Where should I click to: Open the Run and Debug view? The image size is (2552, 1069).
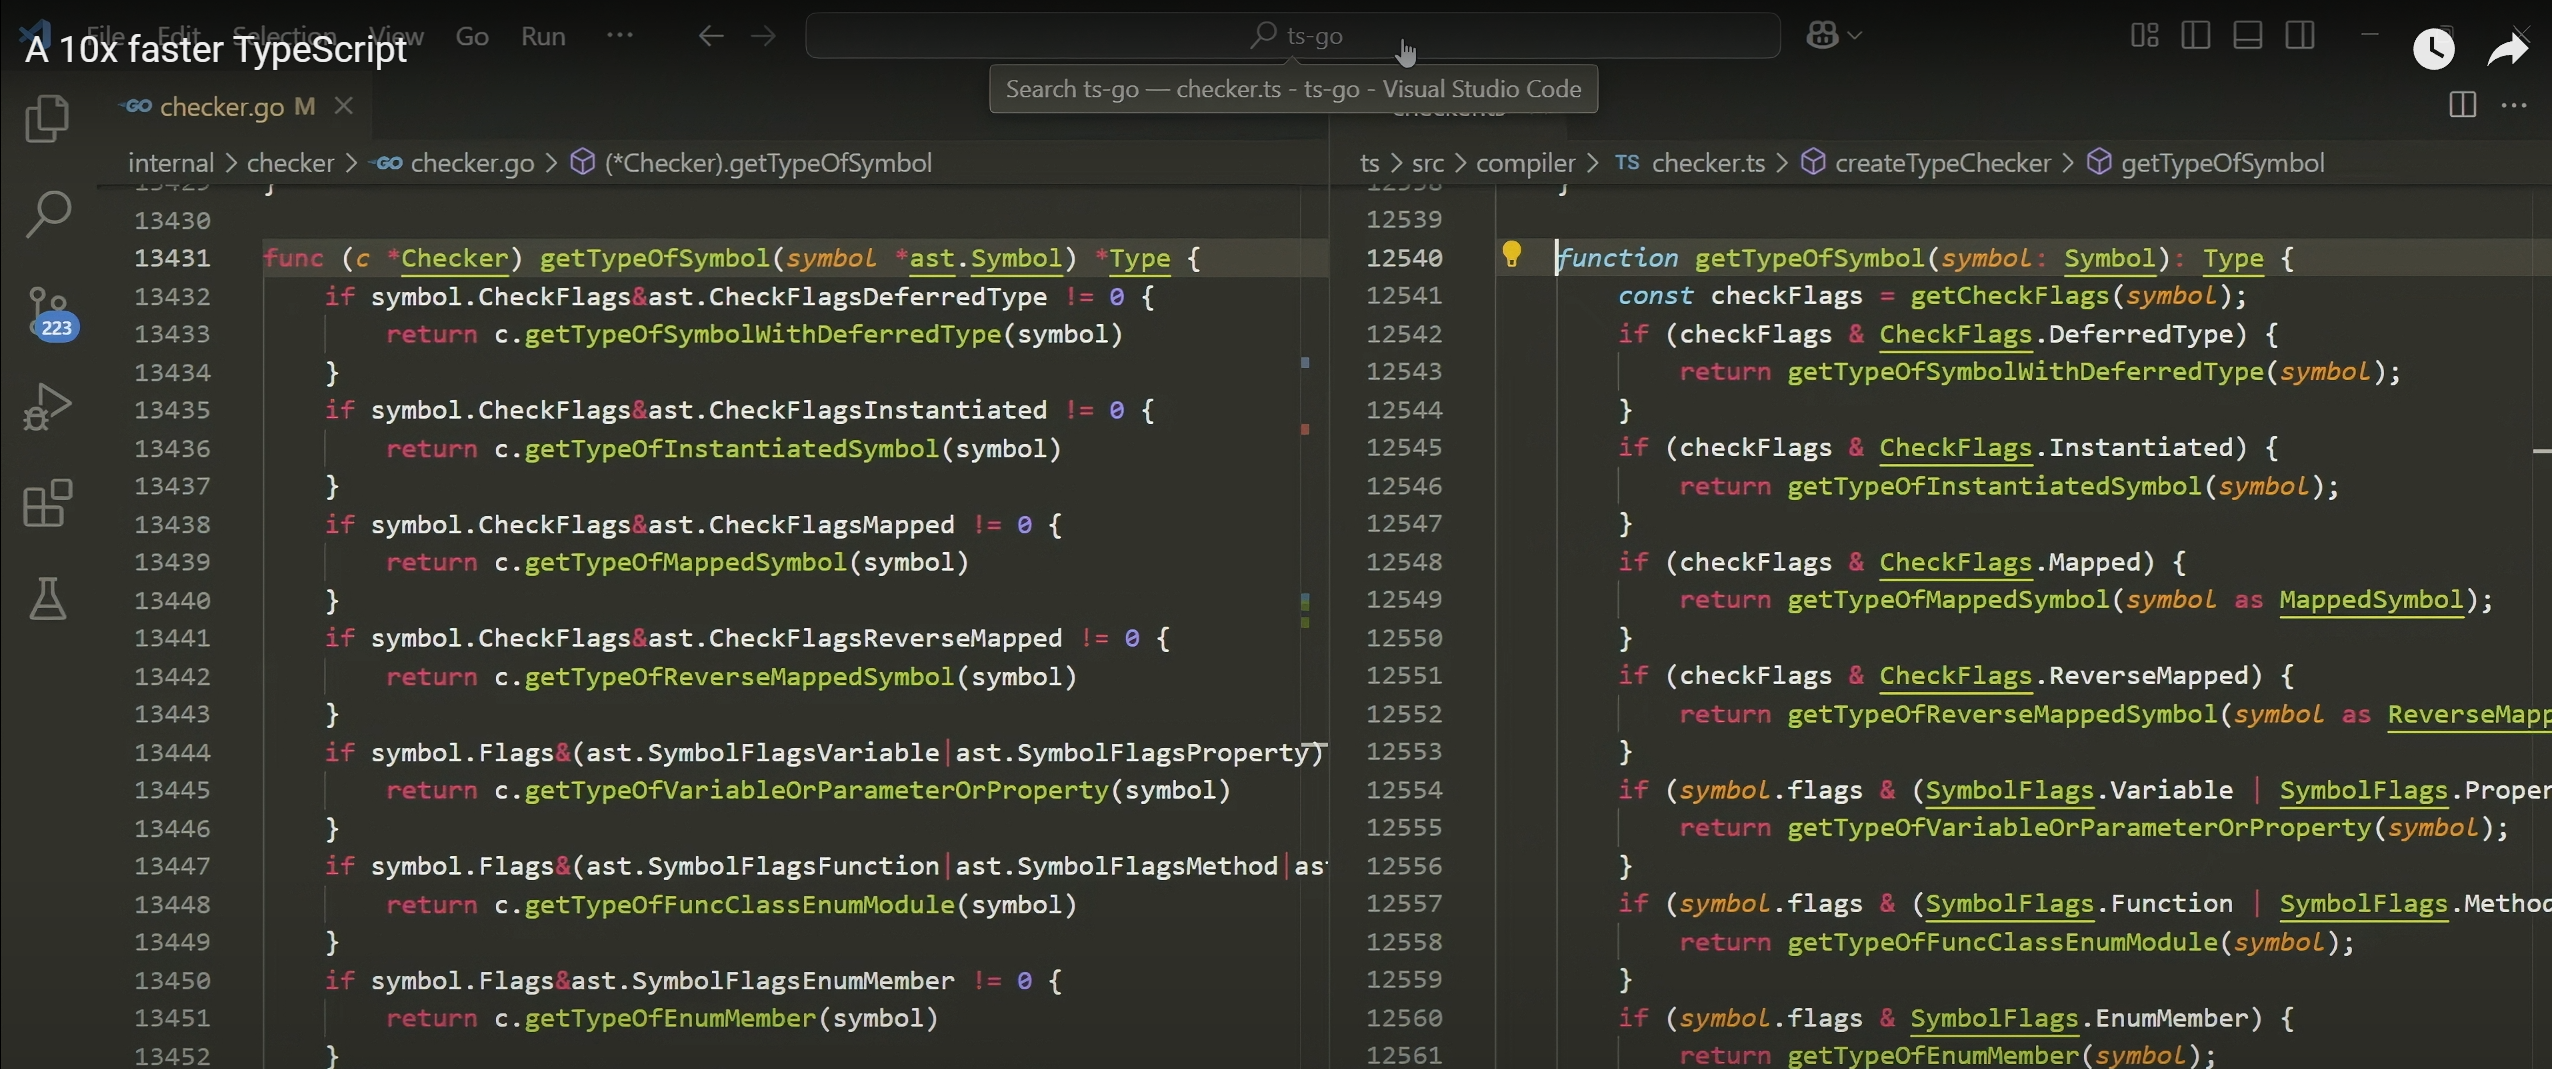tap(47, 406)
